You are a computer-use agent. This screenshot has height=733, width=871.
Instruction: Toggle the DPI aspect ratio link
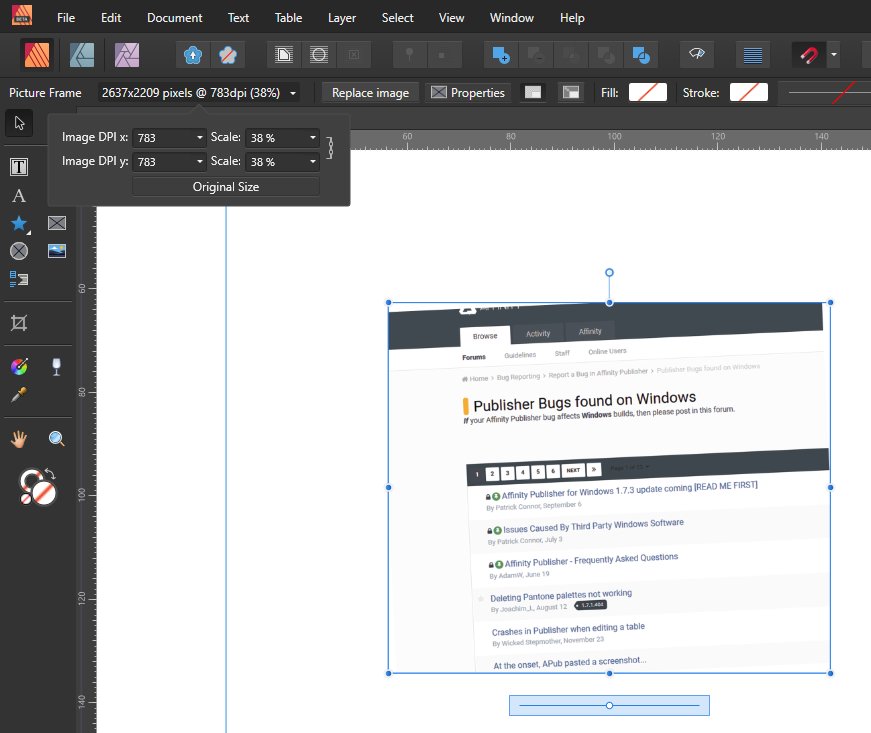coord(330,149)
